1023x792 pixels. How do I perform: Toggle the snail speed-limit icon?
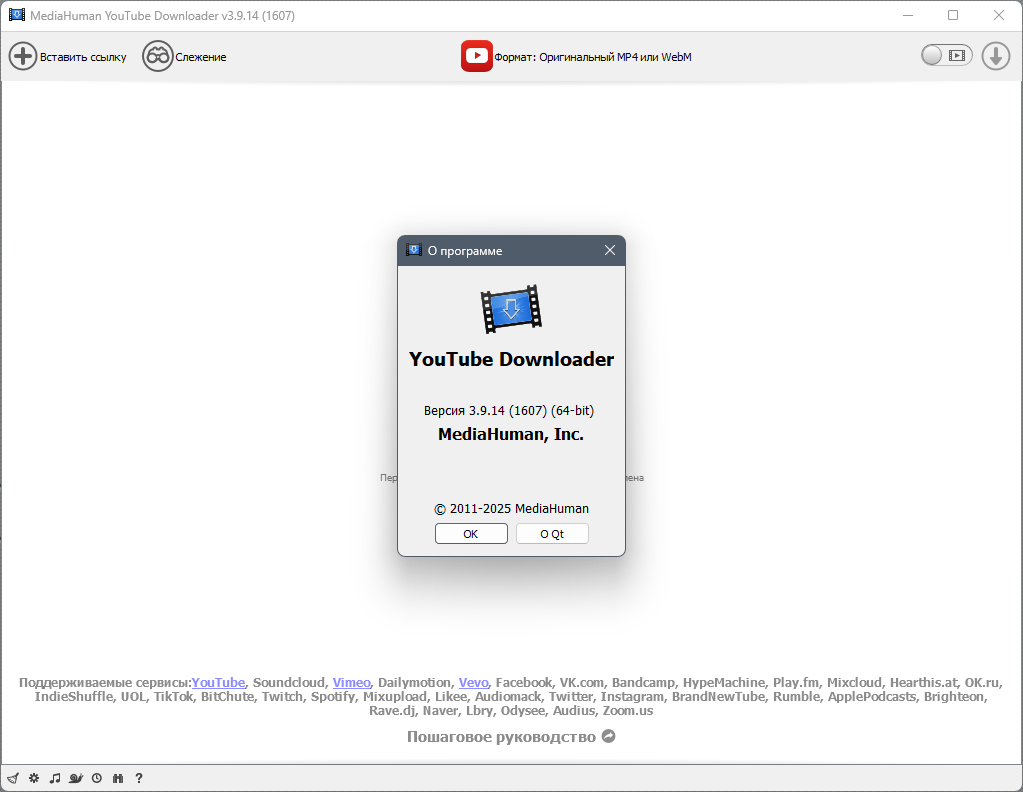coord(76,778)
